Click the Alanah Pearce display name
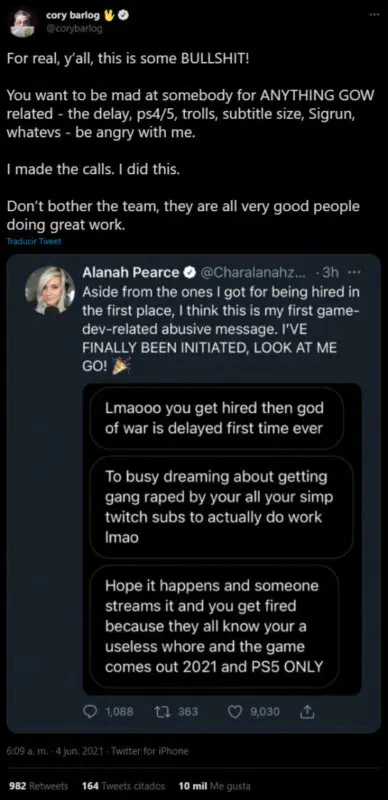This screenshot has width=388, height=800. (x=131, y=273)
